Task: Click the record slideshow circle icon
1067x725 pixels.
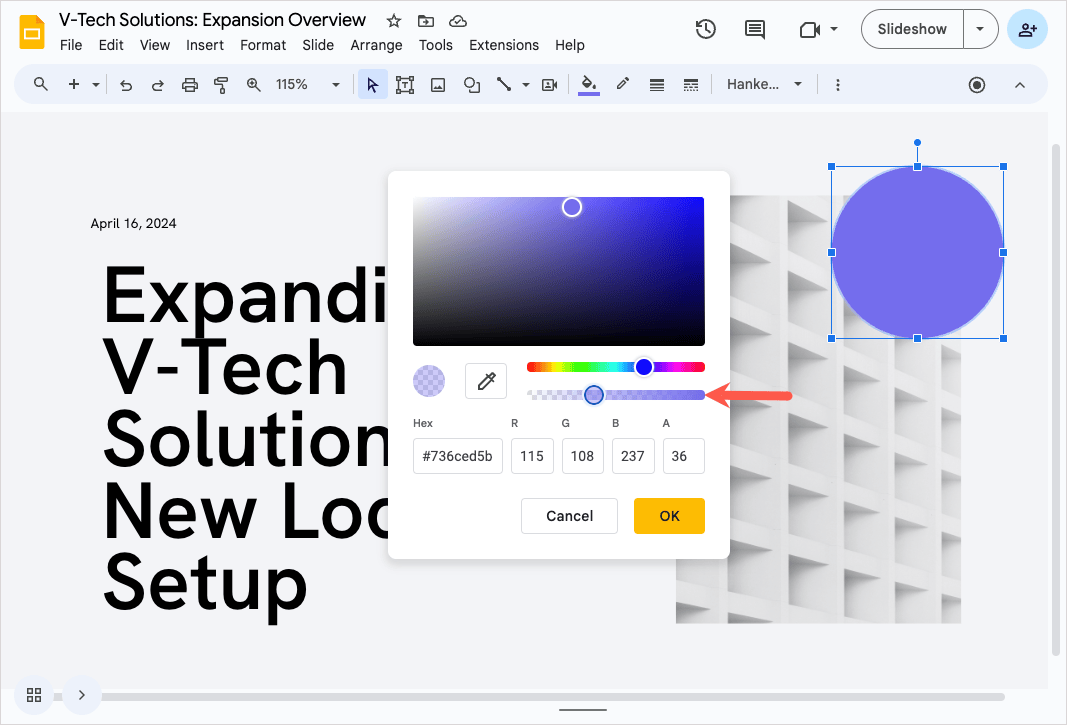Action: pos(976,84)
